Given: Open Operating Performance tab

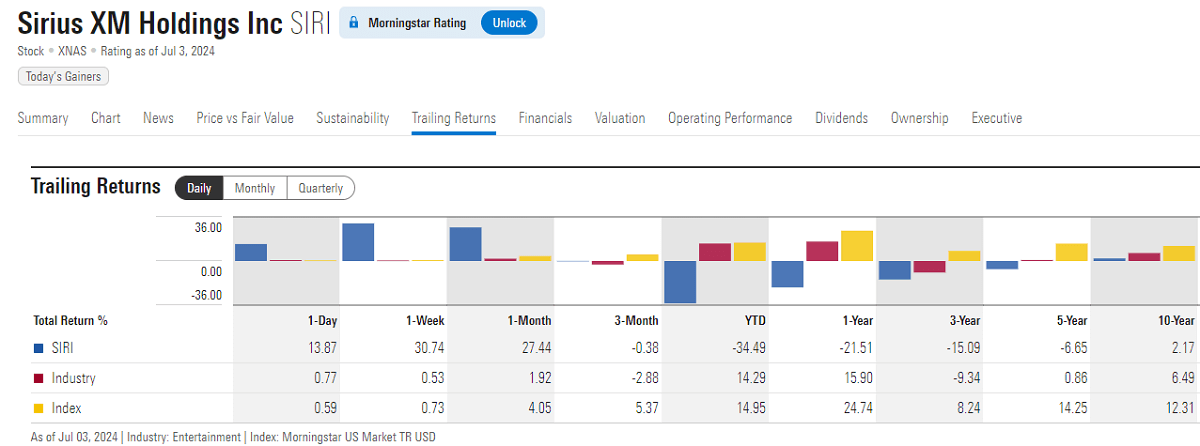Looking at the screenshot, I should point(730,118).
